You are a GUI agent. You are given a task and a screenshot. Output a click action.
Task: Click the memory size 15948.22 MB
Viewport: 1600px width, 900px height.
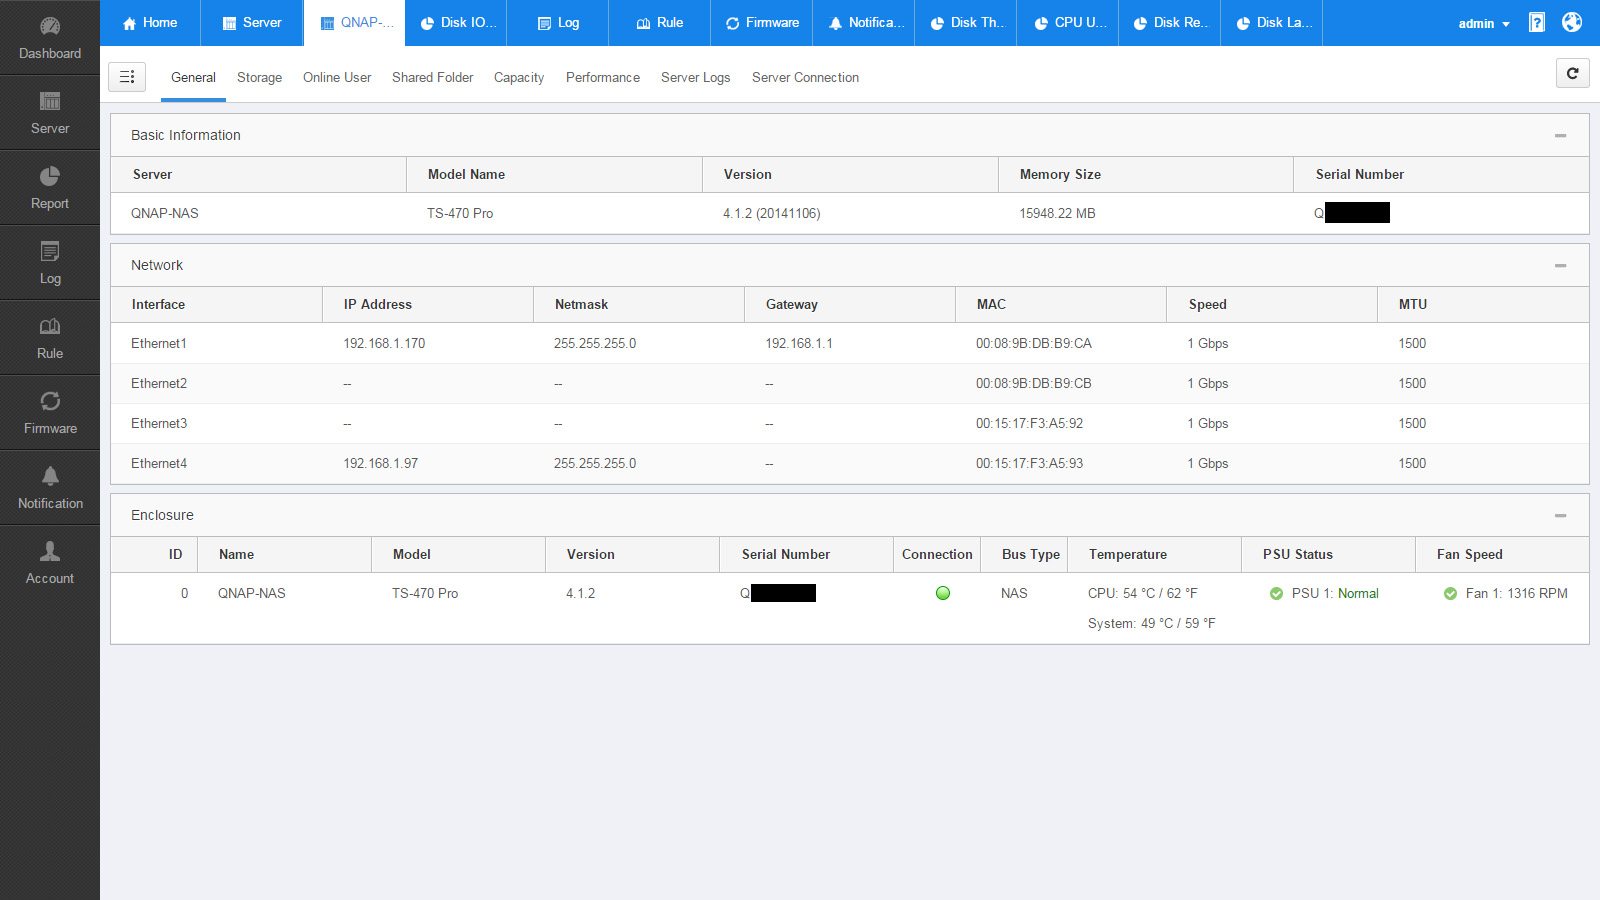[x=1057, y=213]
